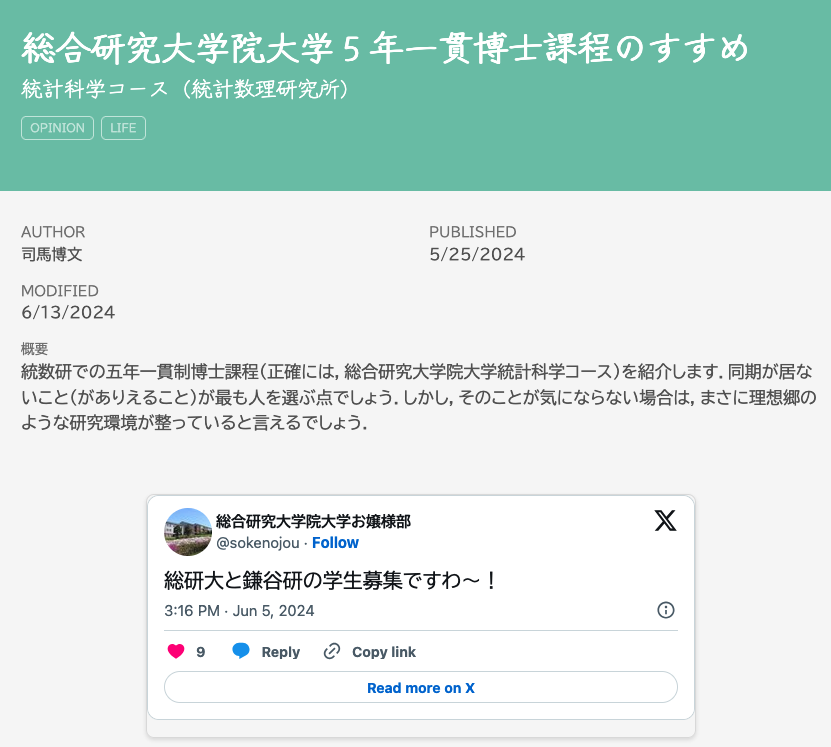Click the Reply text label
Viewport: 831px width, 747px height.
280,652
